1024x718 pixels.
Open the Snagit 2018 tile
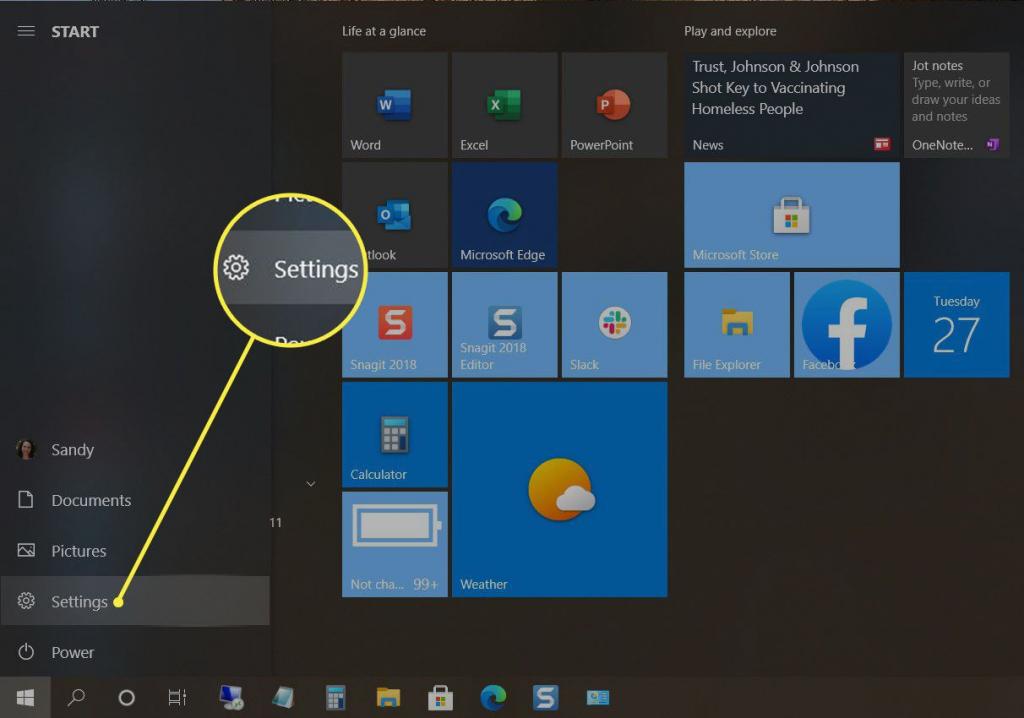[x=394, y=325]
